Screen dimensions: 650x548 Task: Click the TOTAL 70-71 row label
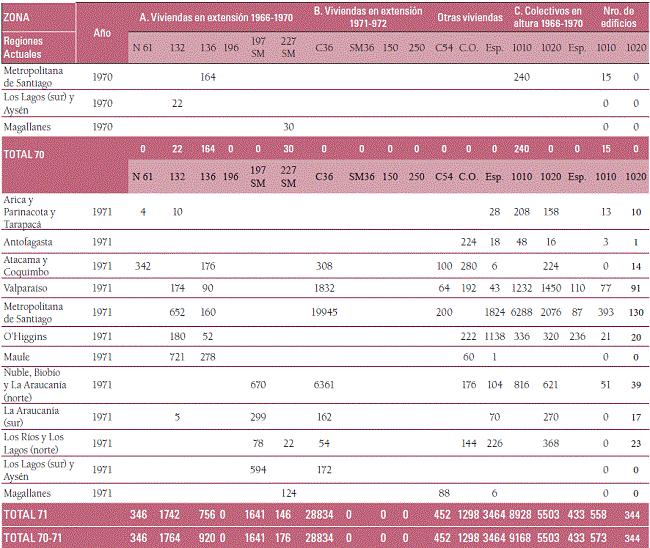[x=32, y=537]
